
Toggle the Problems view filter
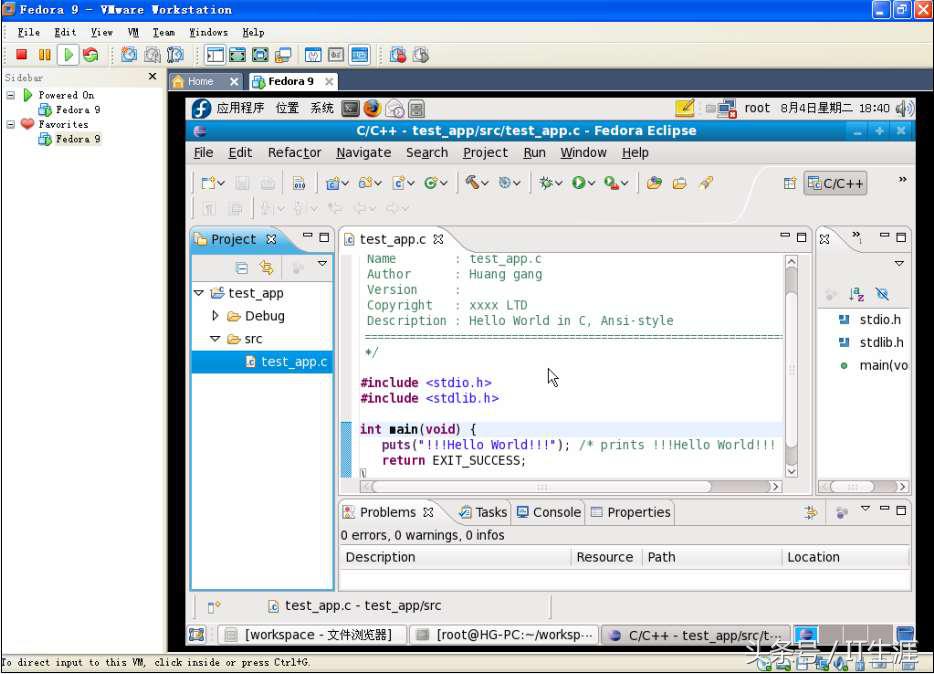[x=810, y=511]
